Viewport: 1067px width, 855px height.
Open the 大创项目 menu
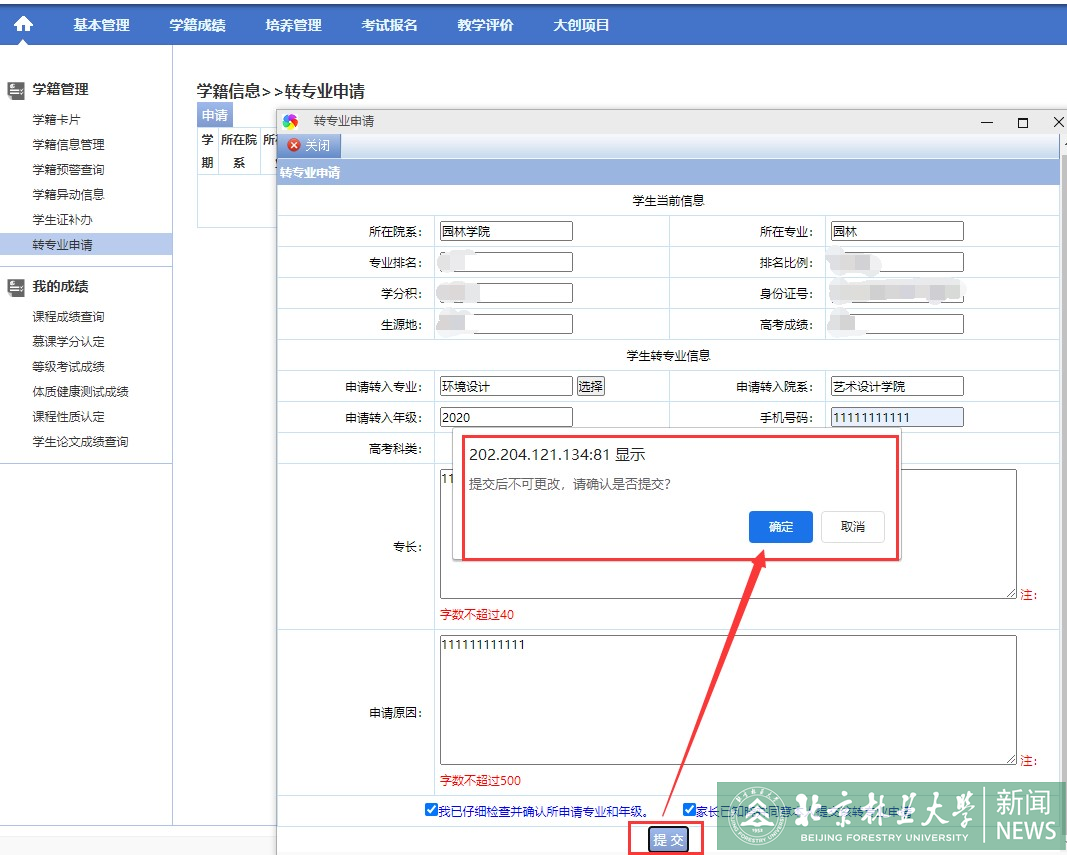(581, 25)
